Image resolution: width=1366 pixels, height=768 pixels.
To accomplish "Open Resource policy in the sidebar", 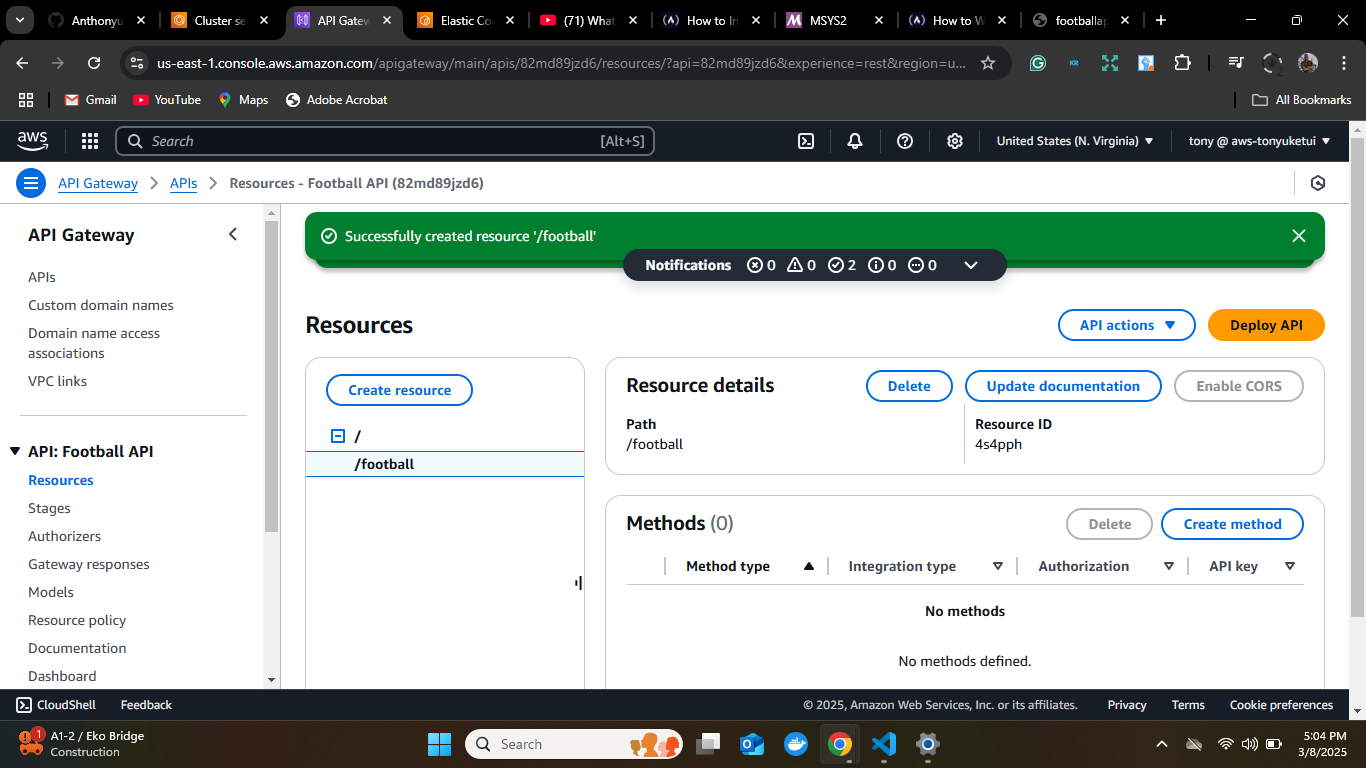I will click(x=77, y=620).
